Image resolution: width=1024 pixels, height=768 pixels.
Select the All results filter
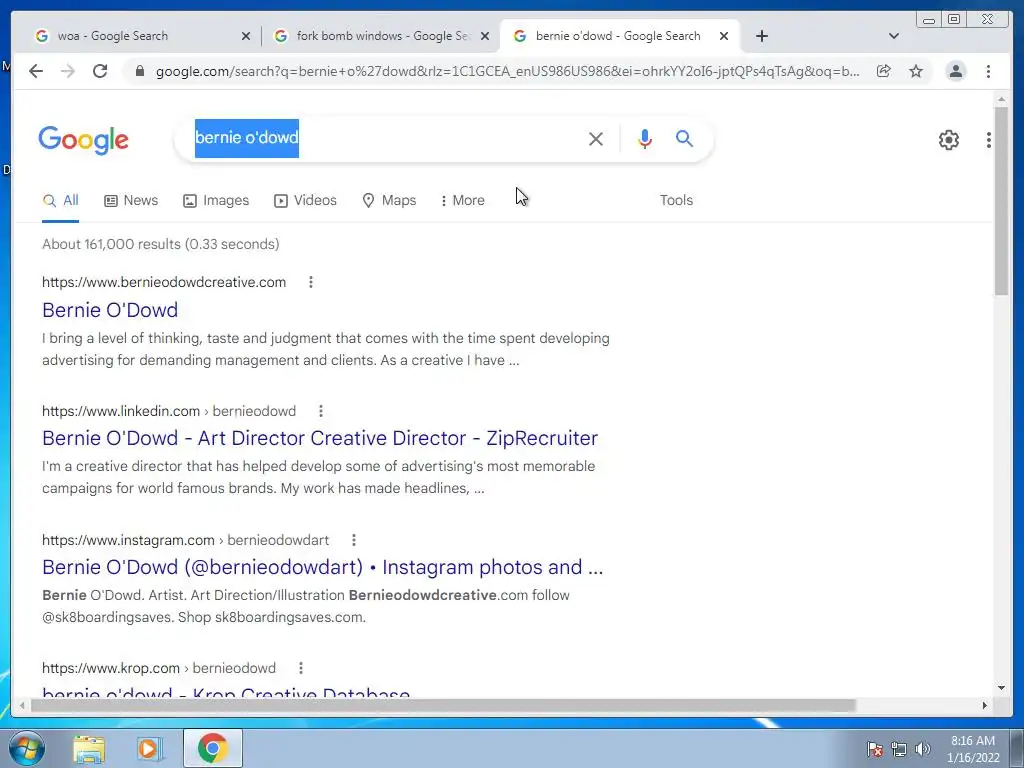(60, 200)
